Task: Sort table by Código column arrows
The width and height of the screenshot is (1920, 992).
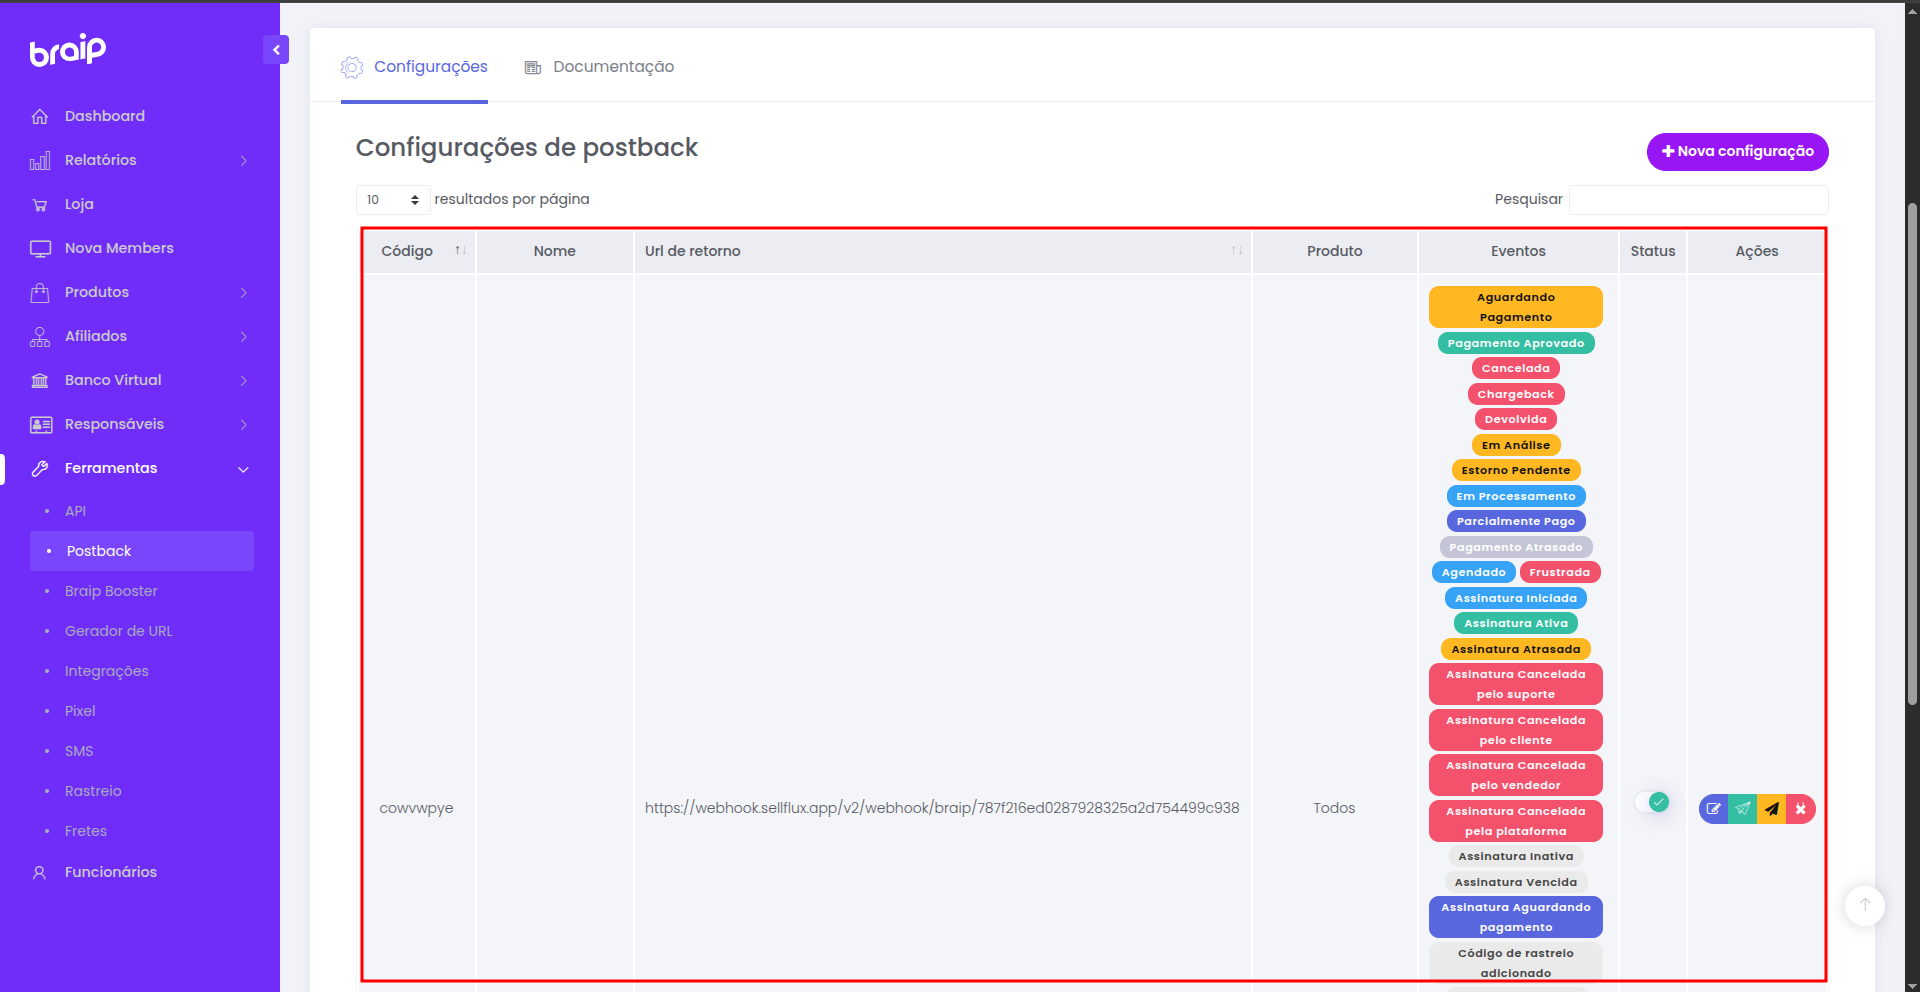Action: point(460,250)
